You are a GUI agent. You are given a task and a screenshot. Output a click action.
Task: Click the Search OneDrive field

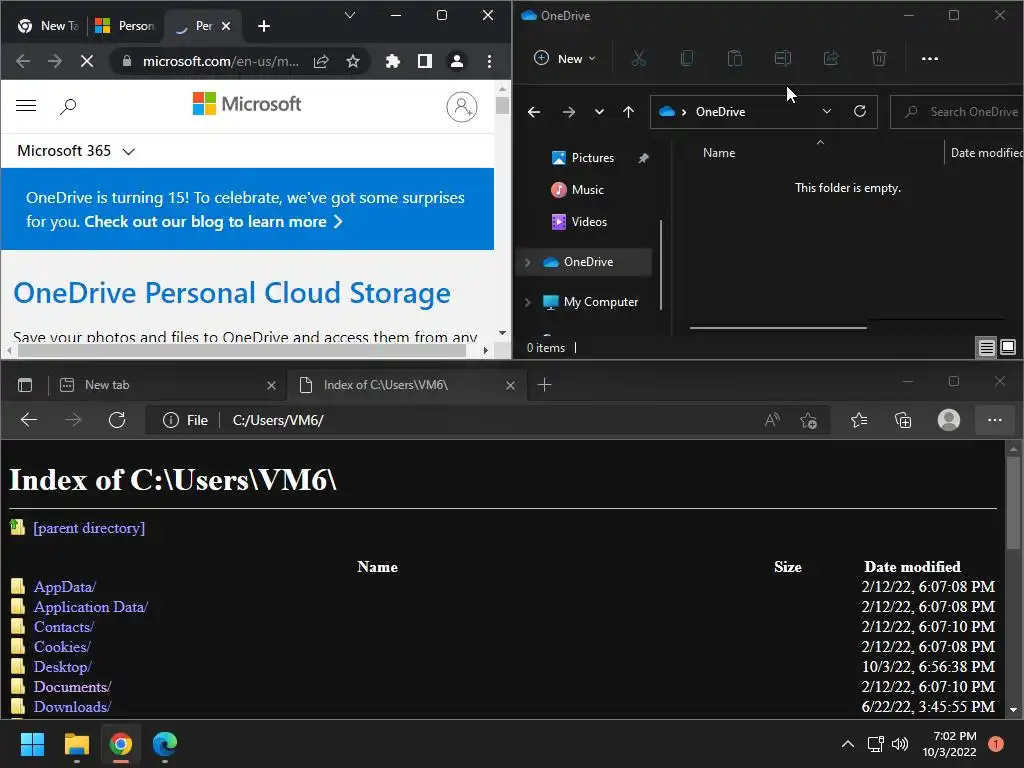957,112
